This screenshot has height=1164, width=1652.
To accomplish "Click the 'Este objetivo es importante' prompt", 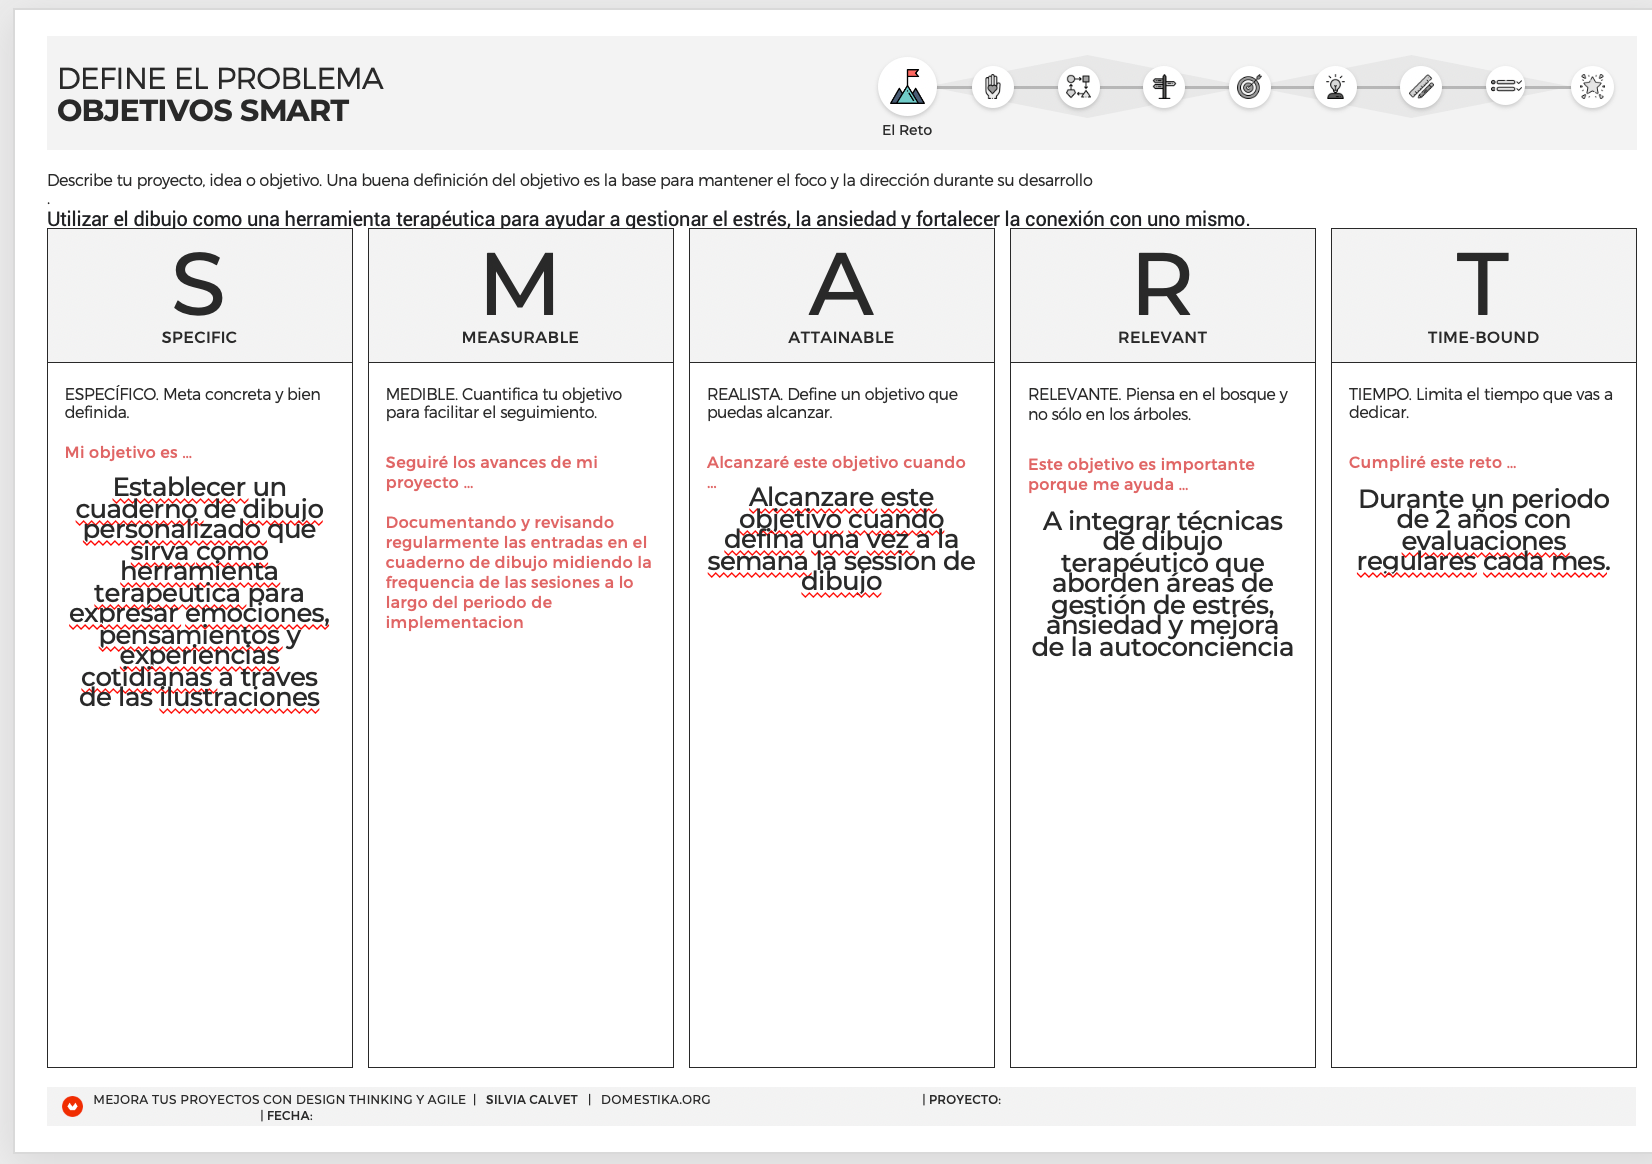I will pyautogui.click(x=1141, y=474).
